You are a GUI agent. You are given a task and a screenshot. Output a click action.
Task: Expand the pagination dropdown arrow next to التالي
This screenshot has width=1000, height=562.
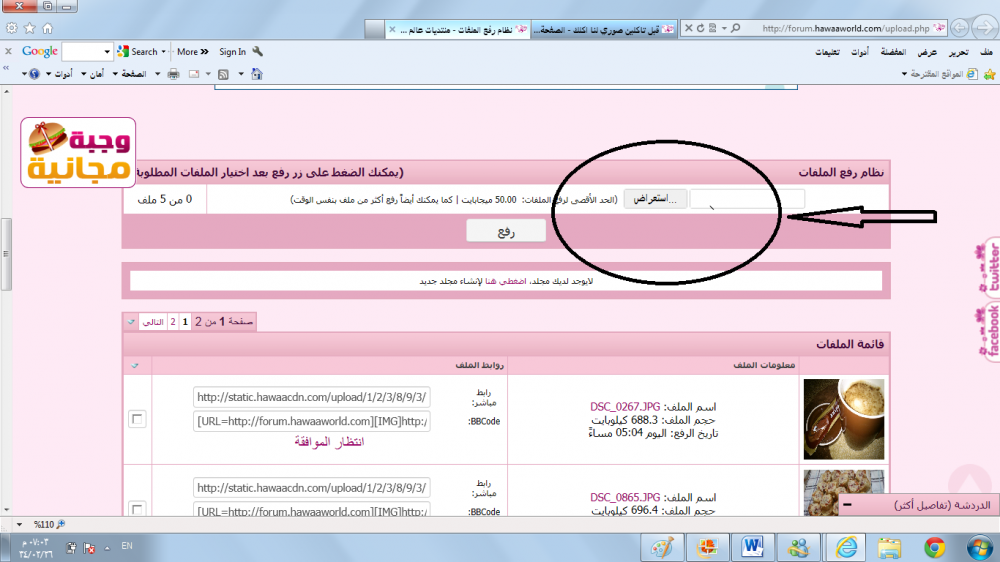coord(129,322)
